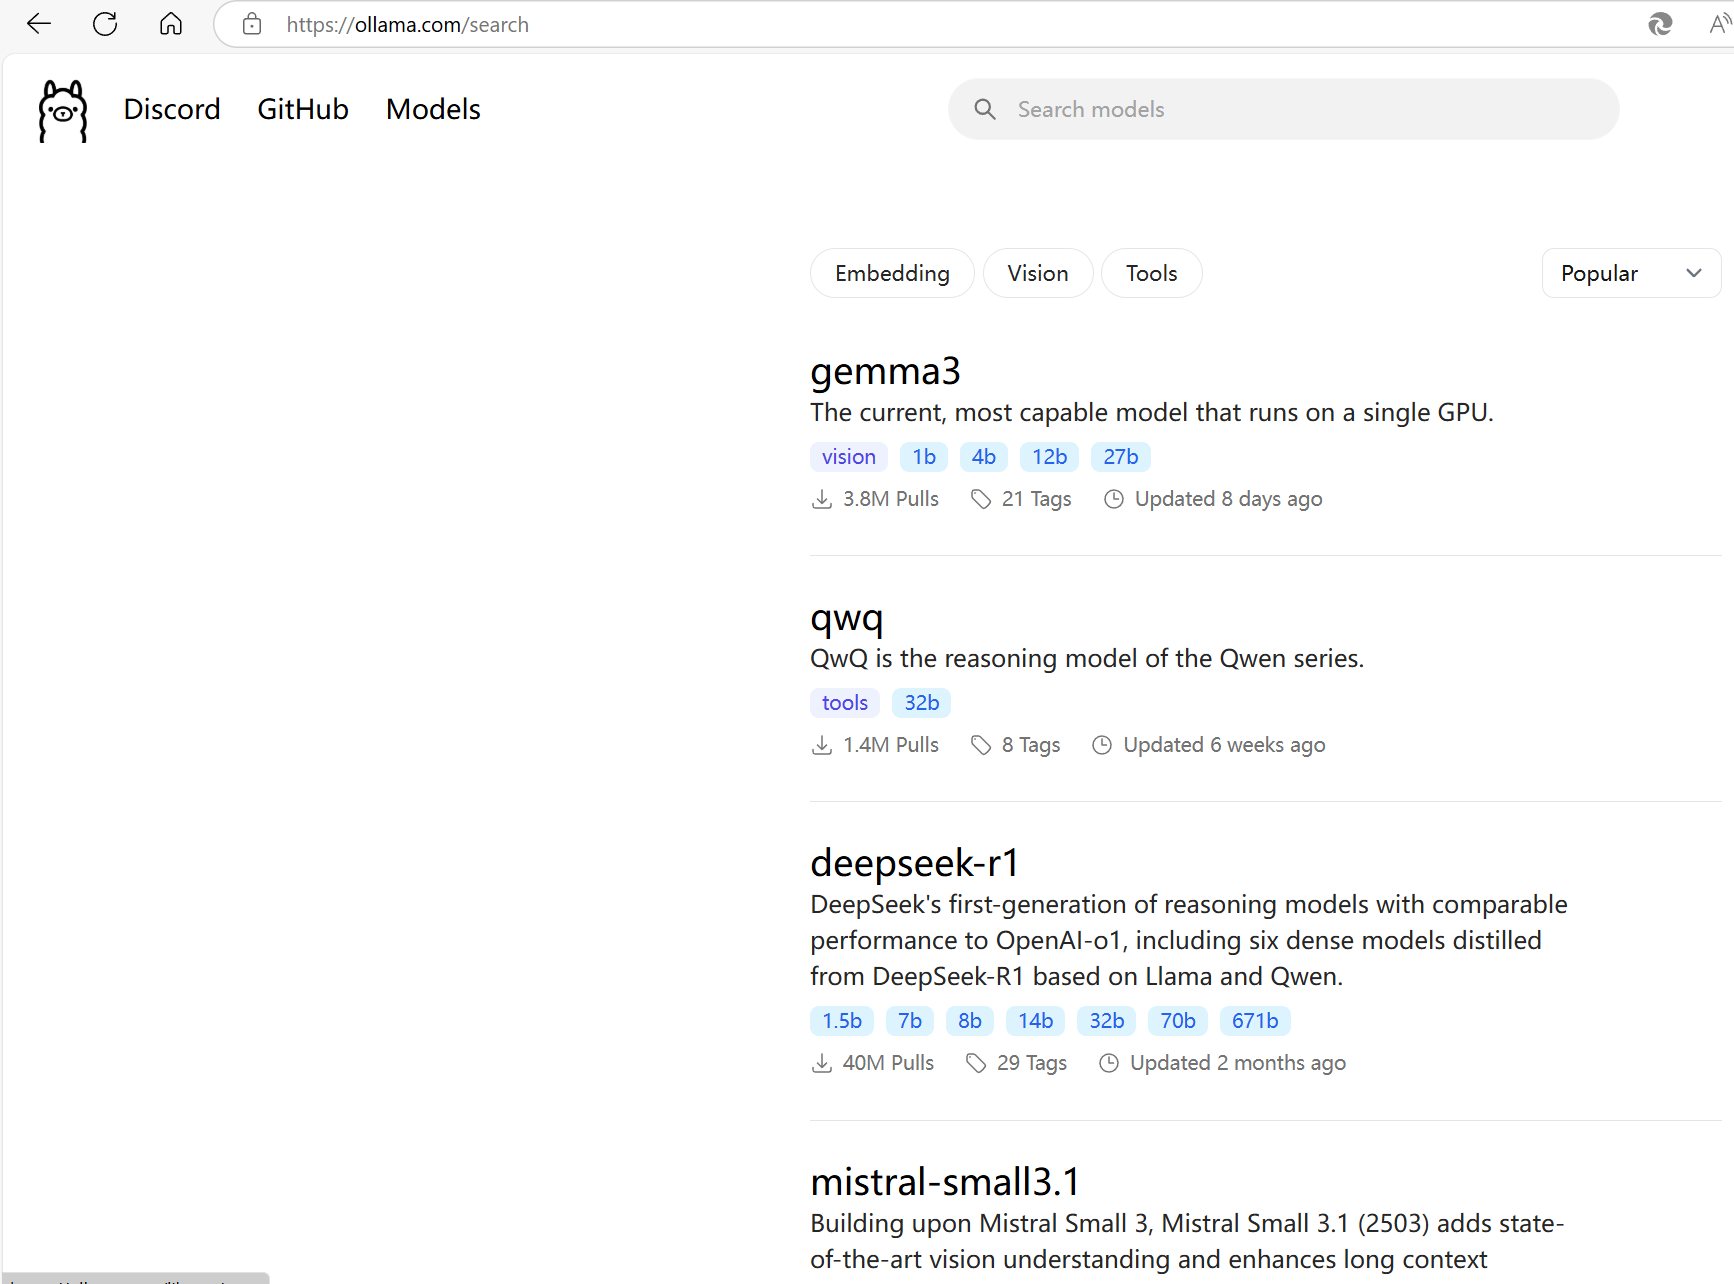Viewport: 1734px width, 1284px height.
Task: Click the download icon beside 3.8M Pulls
Action: (x=822, y=499)
